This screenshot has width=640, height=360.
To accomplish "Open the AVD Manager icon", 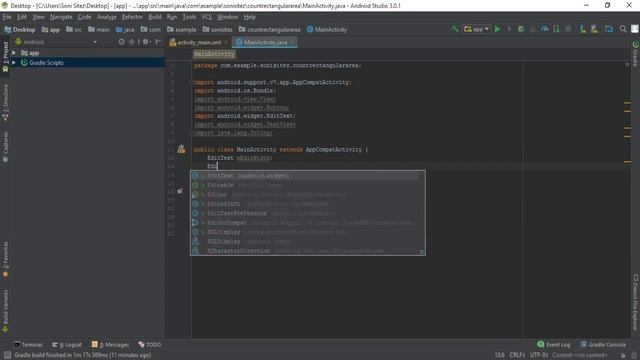I will coord(582,29).
